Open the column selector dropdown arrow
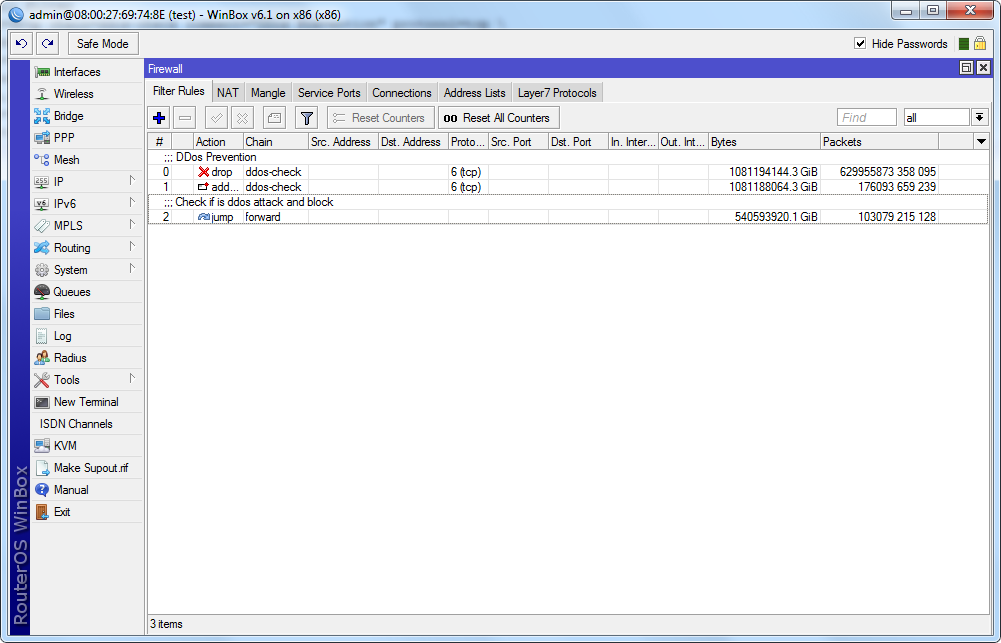1001x643 pixels. (x=981, y=142)
